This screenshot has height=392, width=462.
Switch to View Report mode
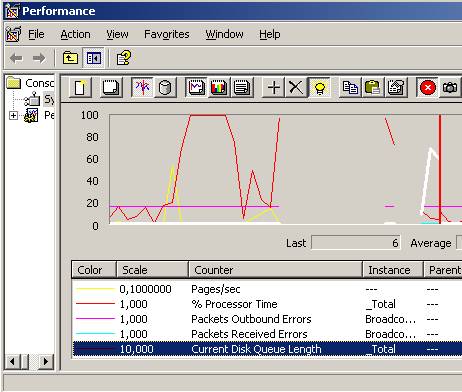[242, 88]
